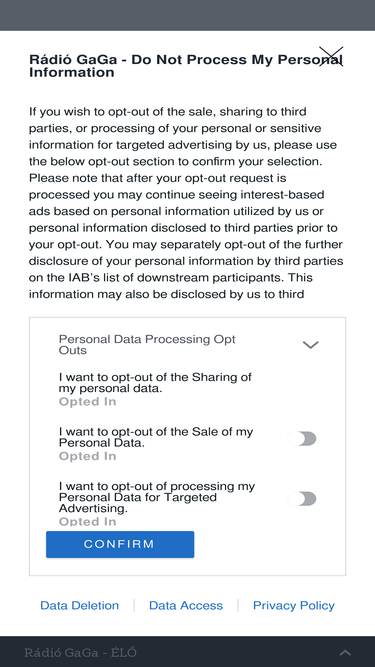Click the blue CONFIRM button
Screen dimensions: 375x667
(x=120, y=544)
